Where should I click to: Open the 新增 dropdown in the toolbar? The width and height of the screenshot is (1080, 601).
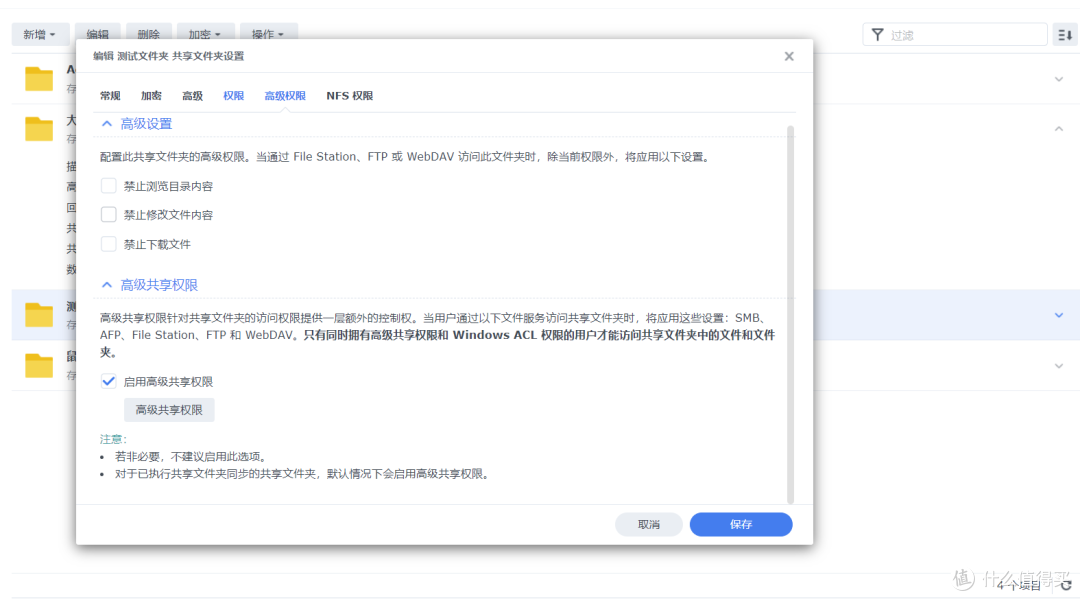[x=39, y=34]
